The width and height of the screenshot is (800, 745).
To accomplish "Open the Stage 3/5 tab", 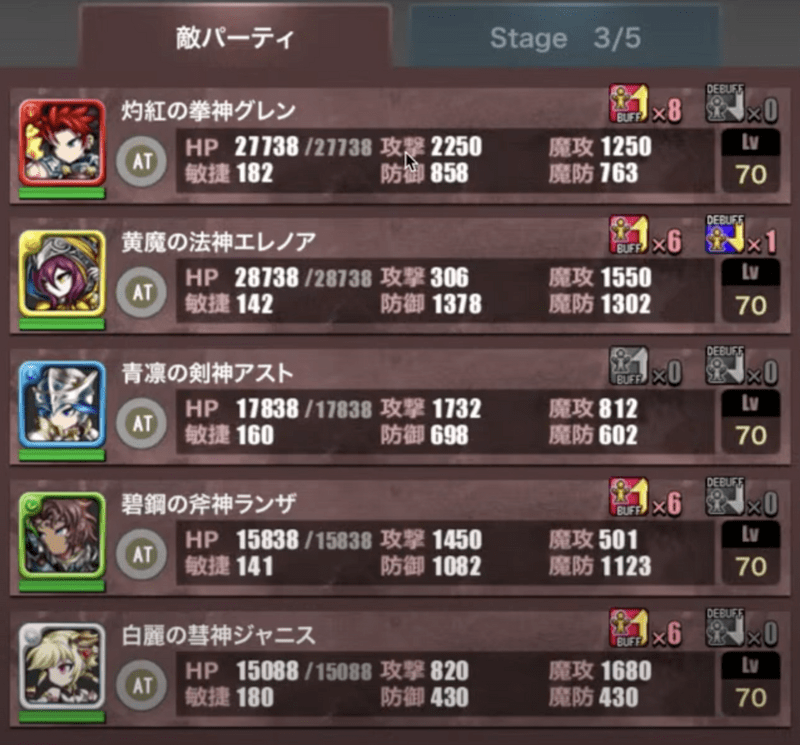I will coord(565,37).
